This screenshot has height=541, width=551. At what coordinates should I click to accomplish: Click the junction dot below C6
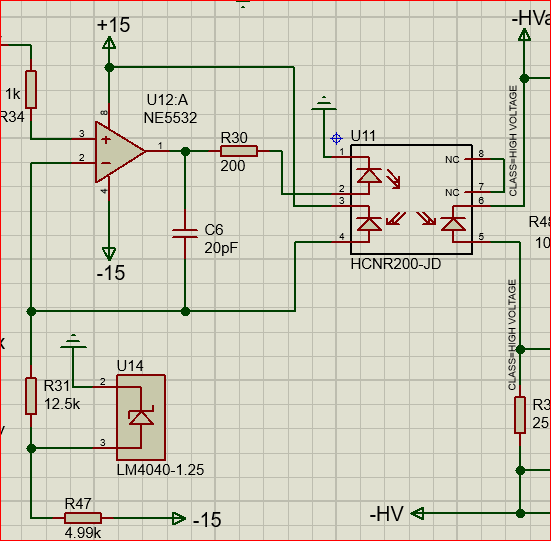click(x=185, y=311)
